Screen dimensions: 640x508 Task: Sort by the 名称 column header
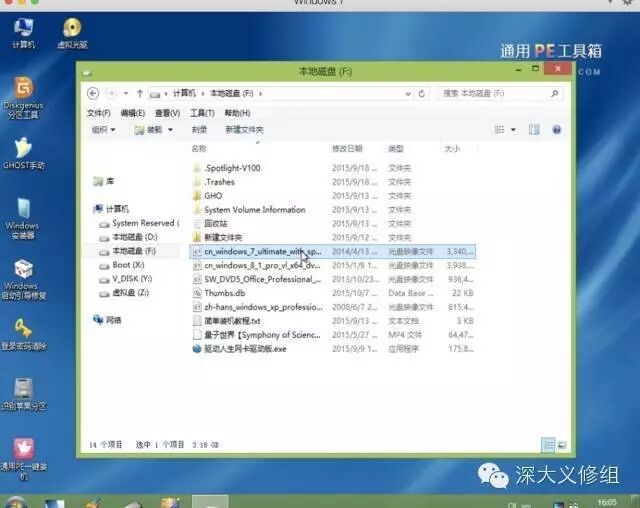point(199,149)
